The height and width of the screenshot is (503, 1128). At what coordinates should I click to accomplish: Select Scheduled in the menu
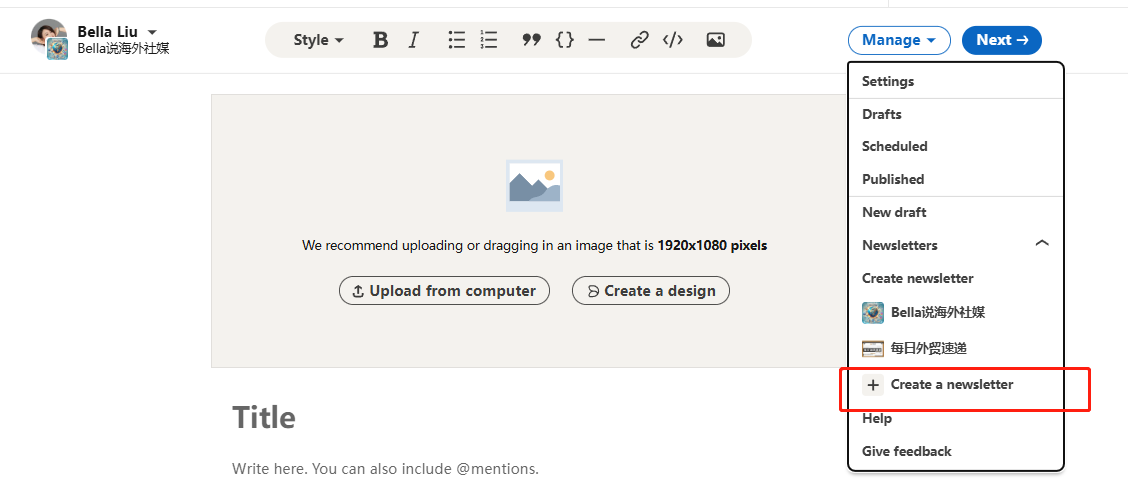(x=894, y=146)
